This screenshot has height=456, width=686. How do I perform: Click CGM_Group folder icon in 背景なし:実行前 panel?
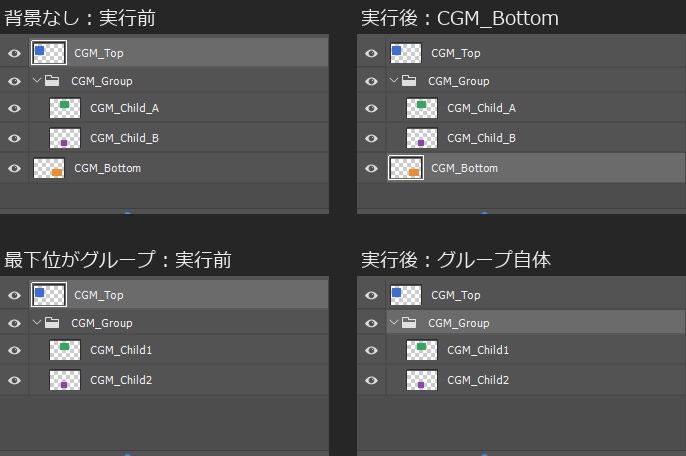(52, 81)
